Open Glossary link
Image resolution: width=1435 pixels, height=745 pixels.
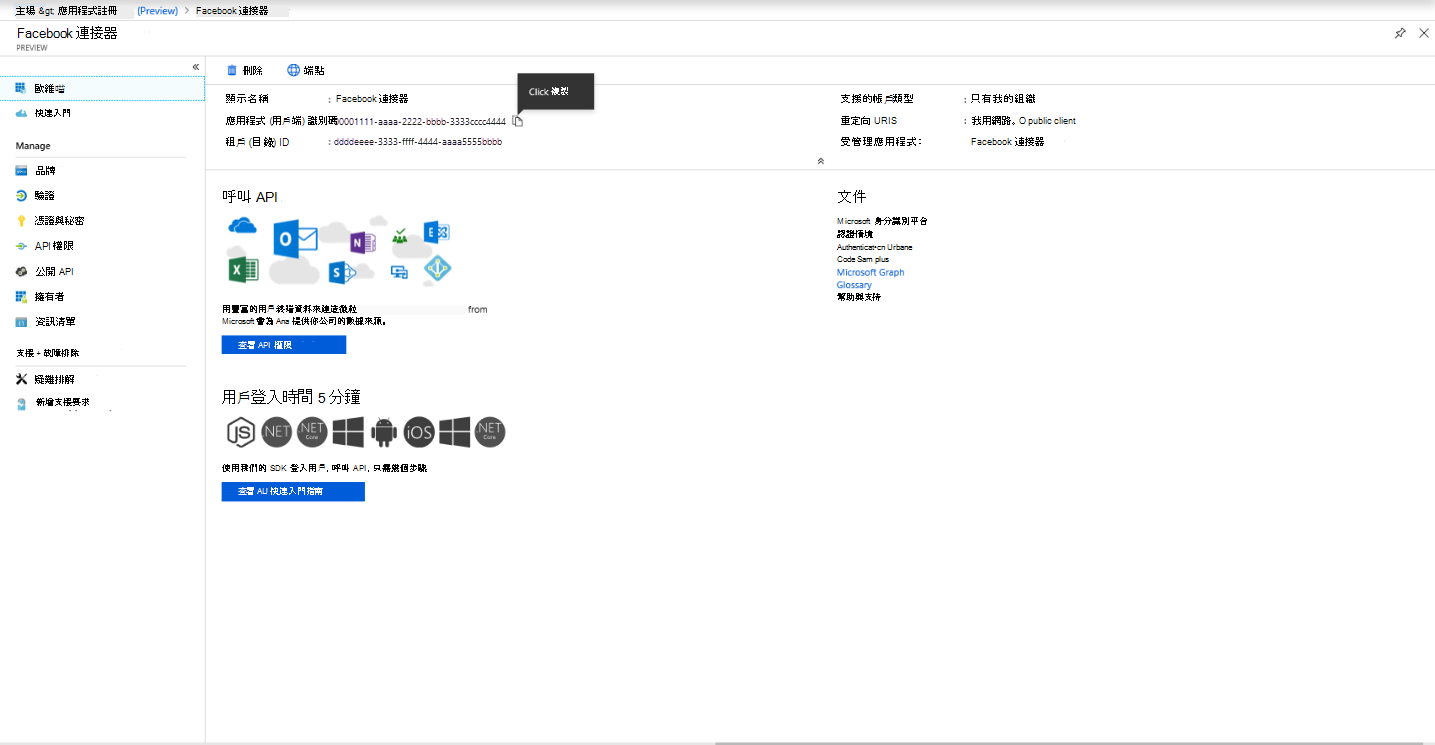854,285
